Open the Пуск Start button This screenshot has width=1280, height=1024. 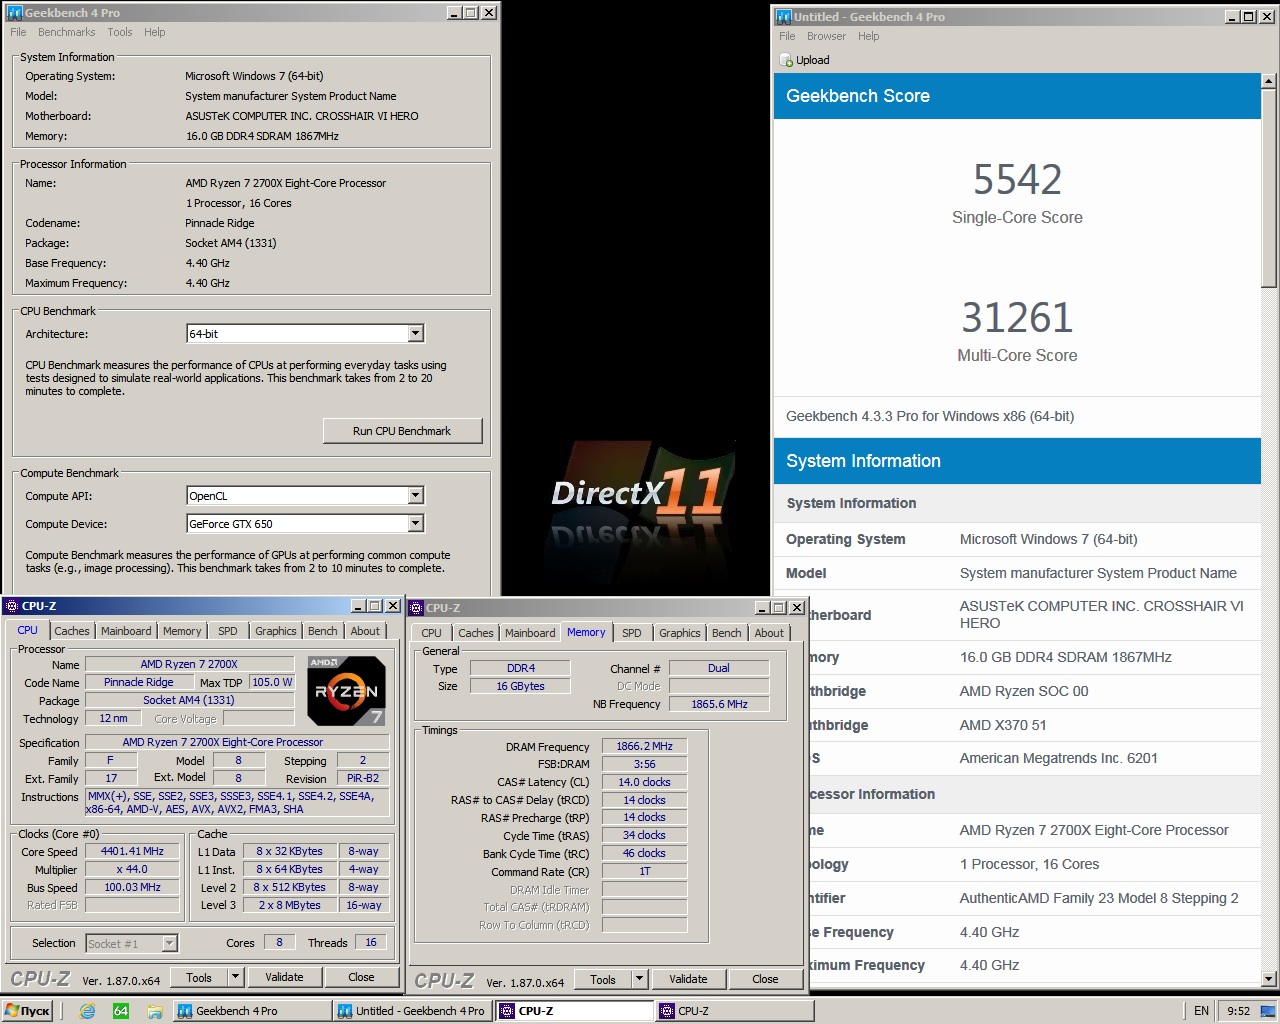coord(28,1011)
